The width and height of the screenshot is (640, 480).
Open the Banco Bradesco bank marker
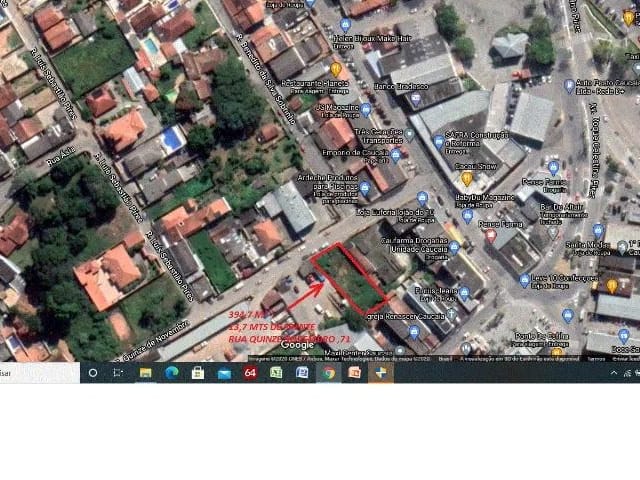point(416,98)
